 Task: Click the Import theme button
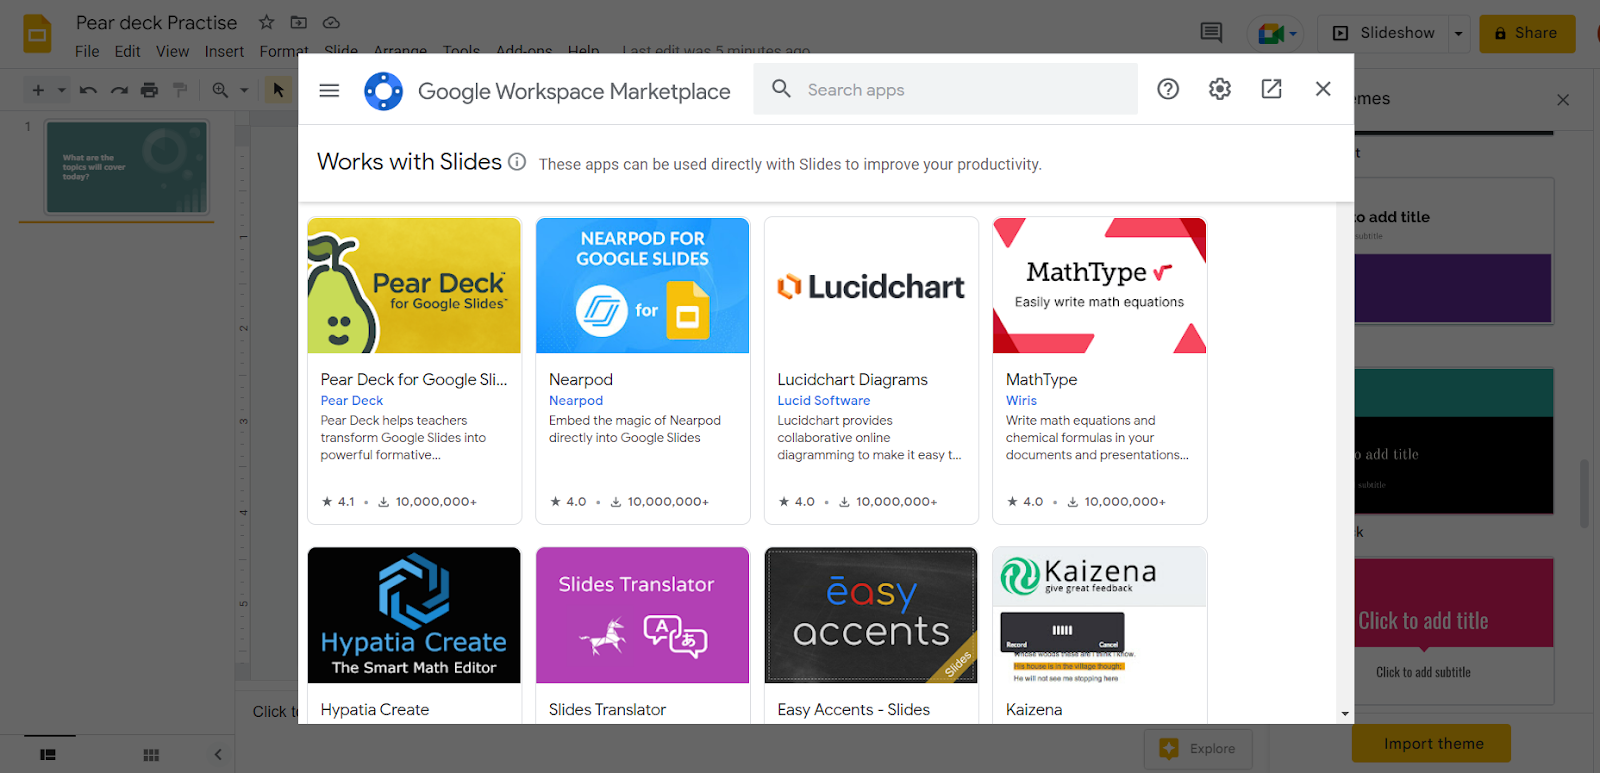click(x=1432, y=743)
